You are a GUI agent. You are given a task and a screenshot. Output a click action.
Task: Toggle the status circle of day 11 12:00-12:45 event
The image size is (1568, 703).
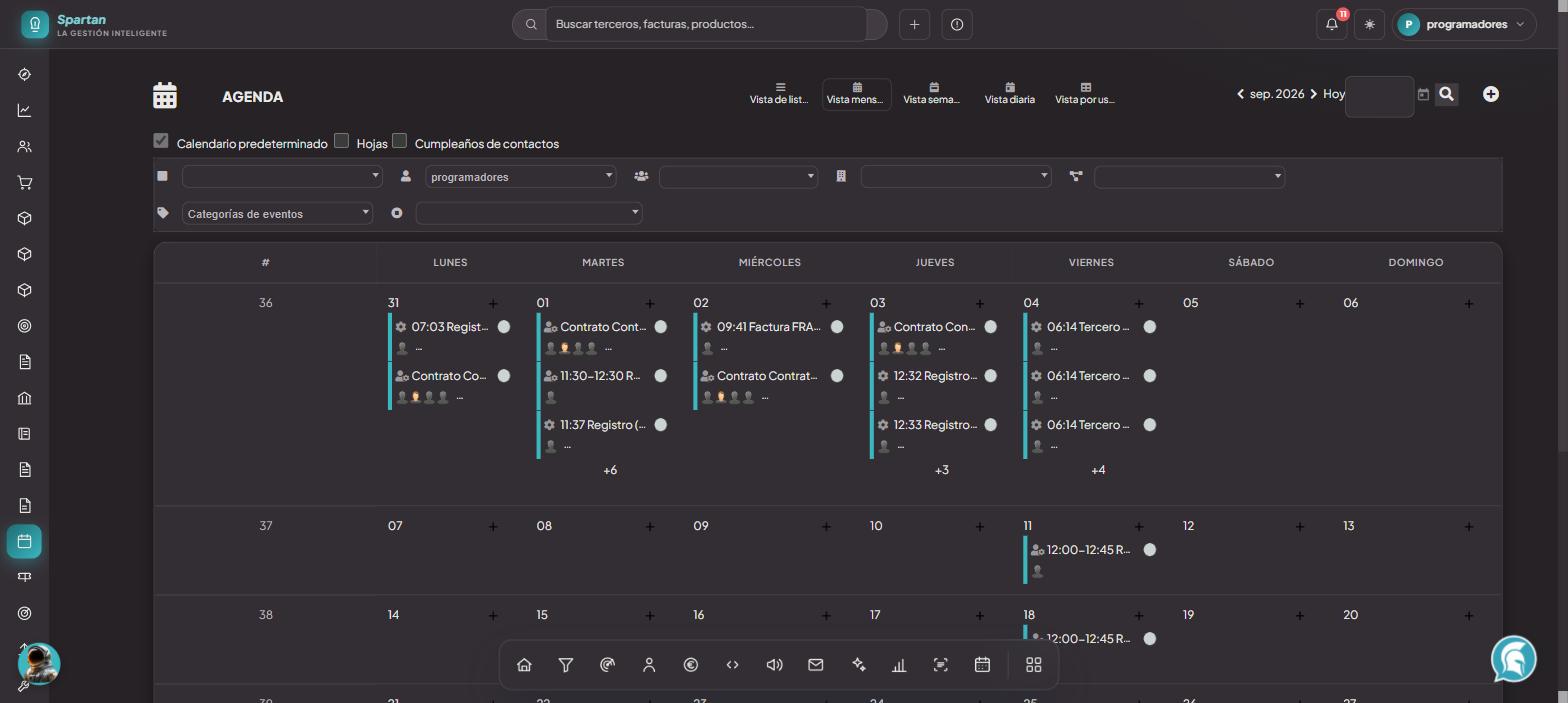tap(1150, 550)
